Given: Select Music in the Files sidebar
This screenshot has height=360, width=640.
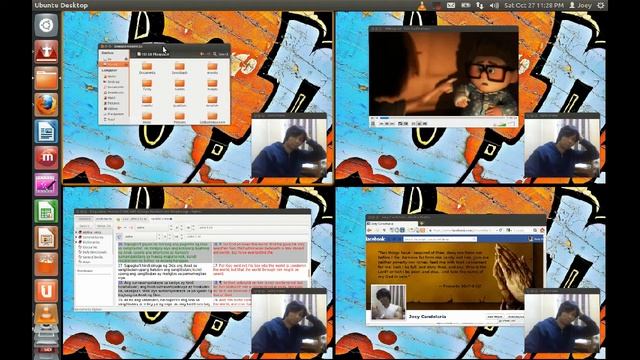Looking at the screenshot, I should click(111, 98).
